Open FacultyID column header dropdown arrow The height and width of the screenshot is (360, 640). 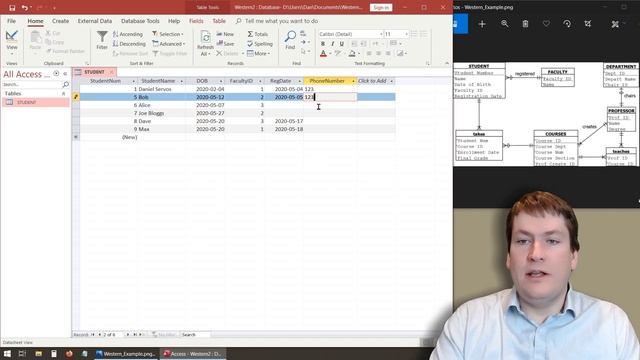pos(260,81)
